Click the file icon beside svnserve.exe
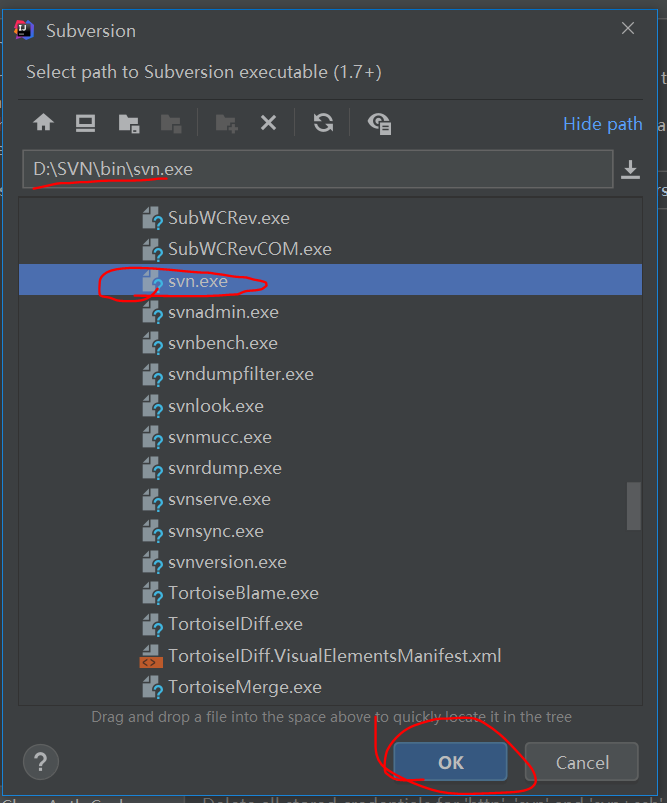 click(152, 499)
